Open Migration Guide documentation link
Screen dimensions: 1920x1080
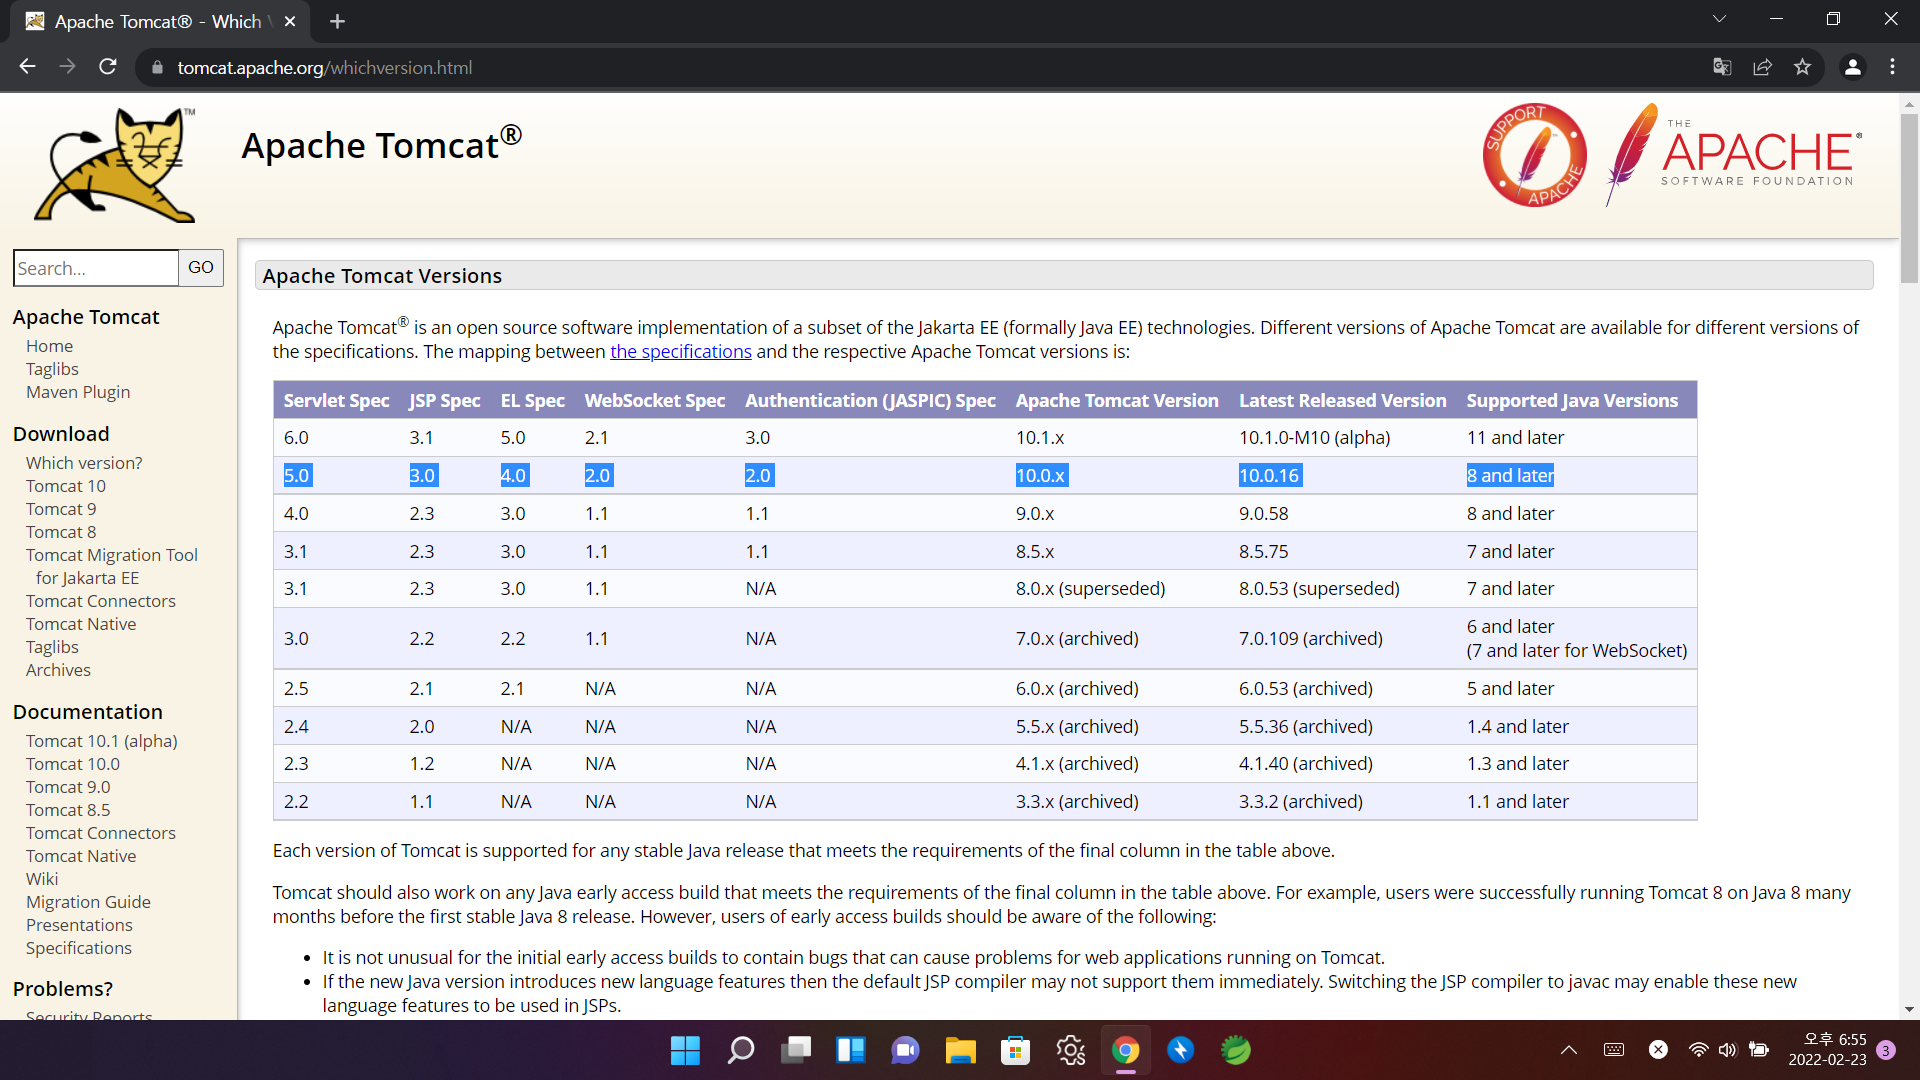pyautogui.click(x=88, y=902)
